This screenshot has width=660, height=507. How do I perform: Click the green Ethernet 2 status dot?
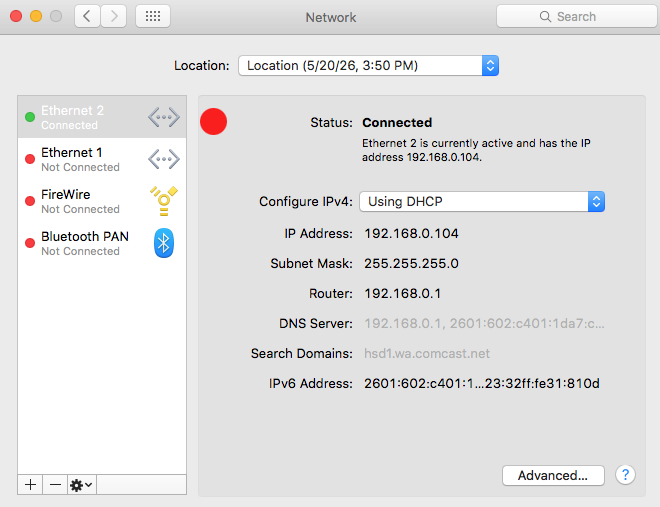[x=30, y=117]
